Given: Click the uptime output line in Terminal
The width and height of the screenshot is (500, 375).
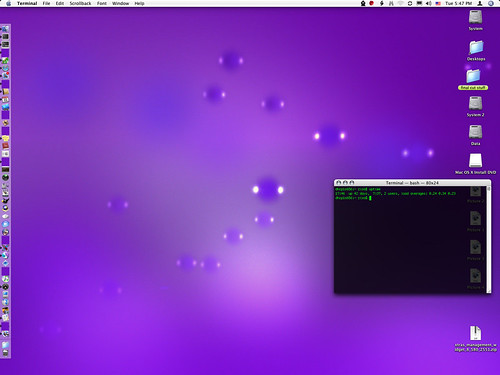Looking at the screenshot, I should point(395,193).
